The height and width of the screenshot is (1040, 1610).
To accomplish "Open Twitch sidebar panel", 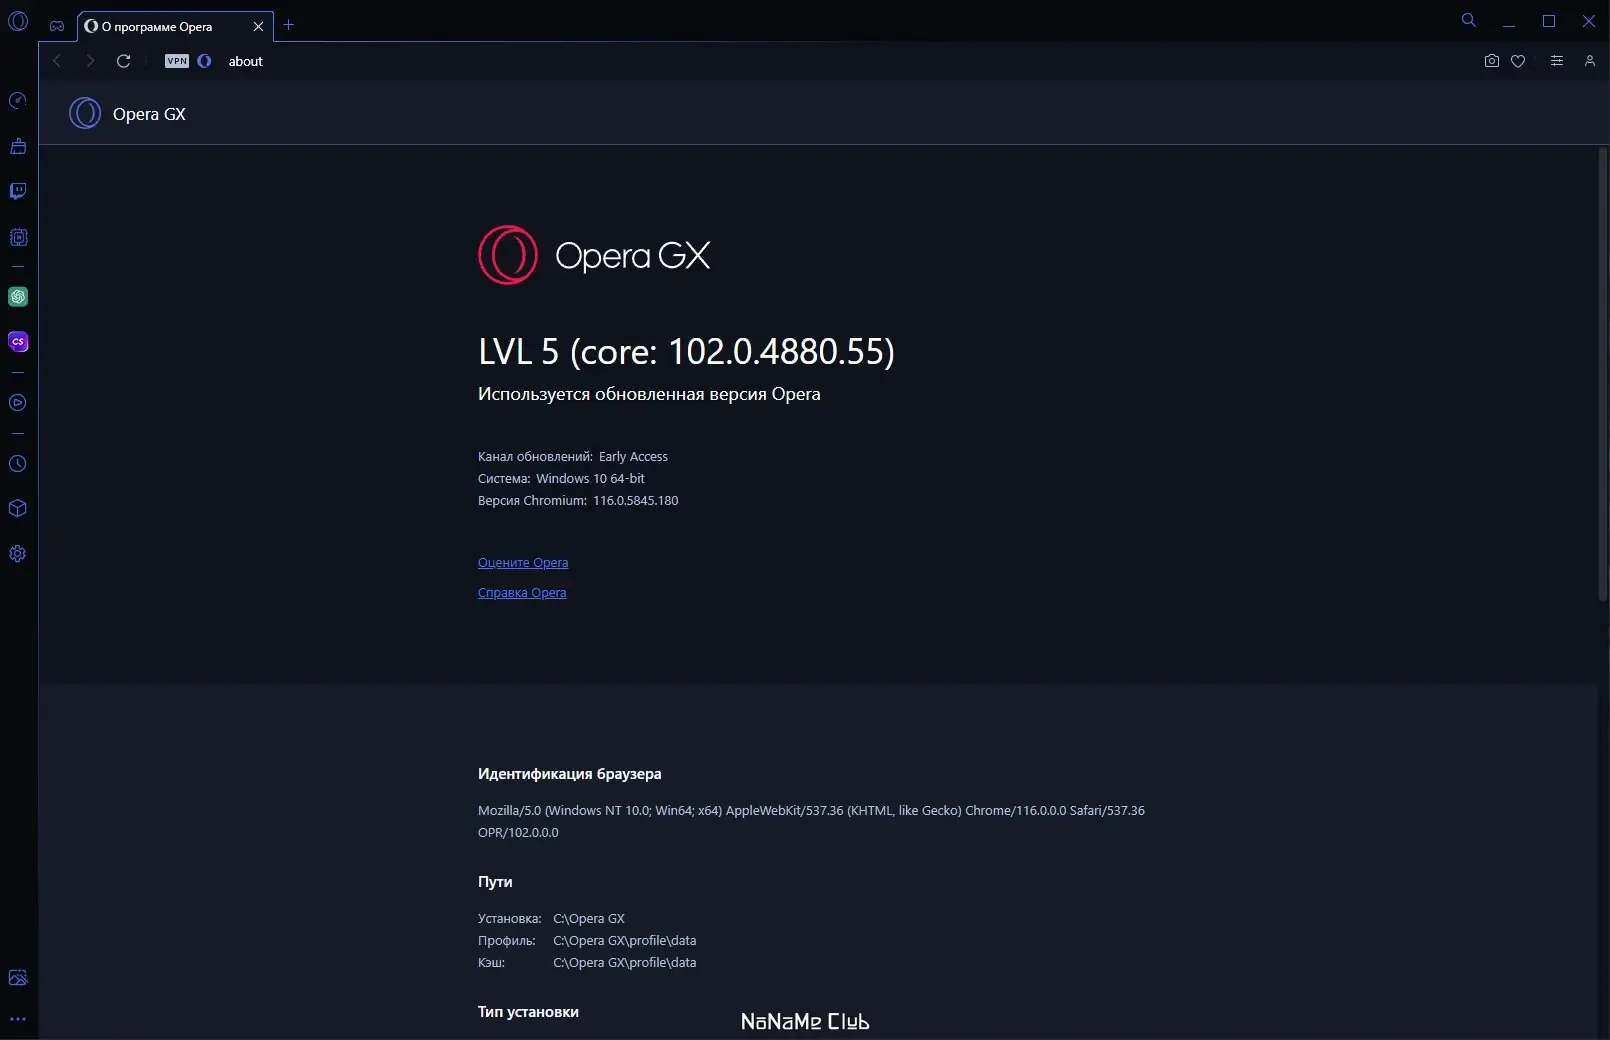I will tap(18, 191).
